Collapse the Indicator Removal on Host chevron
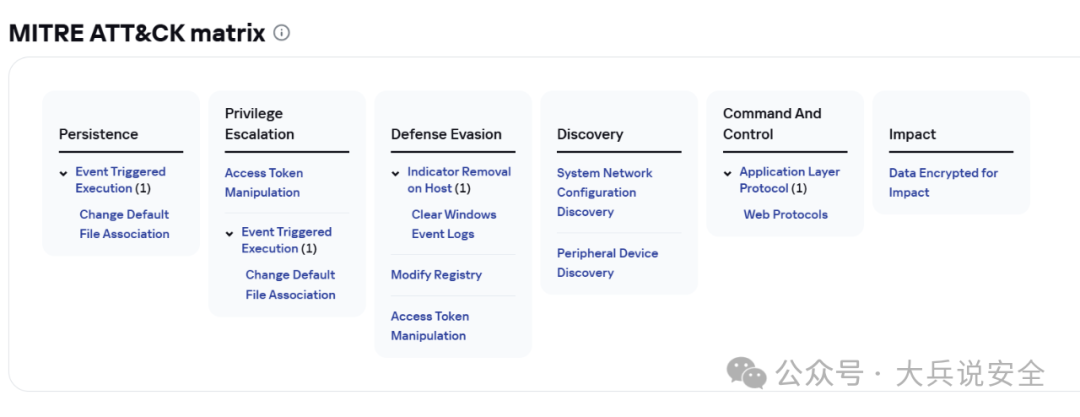This screenshot has height=417, width=1080. (396, 173)
